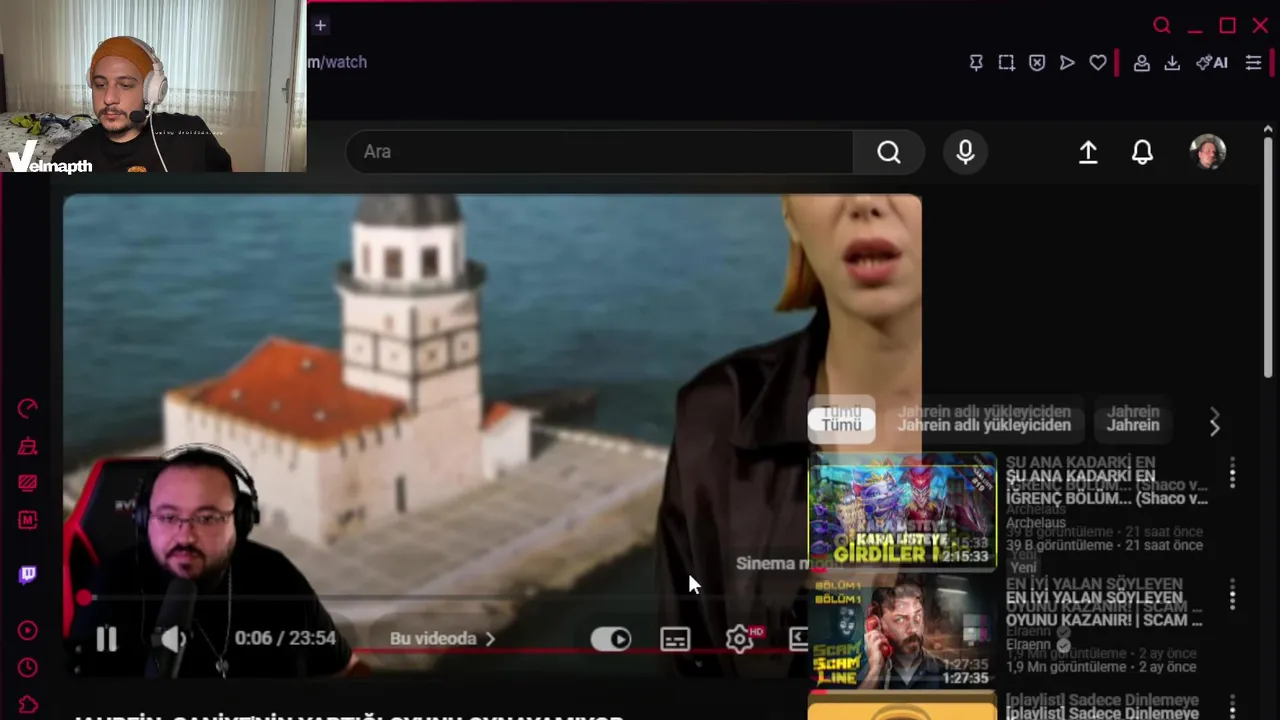Open the easy setup sliders menu

tap(1253, 63)
